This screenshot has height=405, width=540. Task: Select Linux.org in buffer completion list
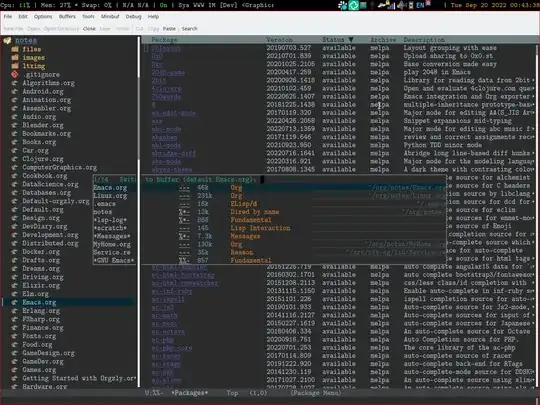coord(110,196)
